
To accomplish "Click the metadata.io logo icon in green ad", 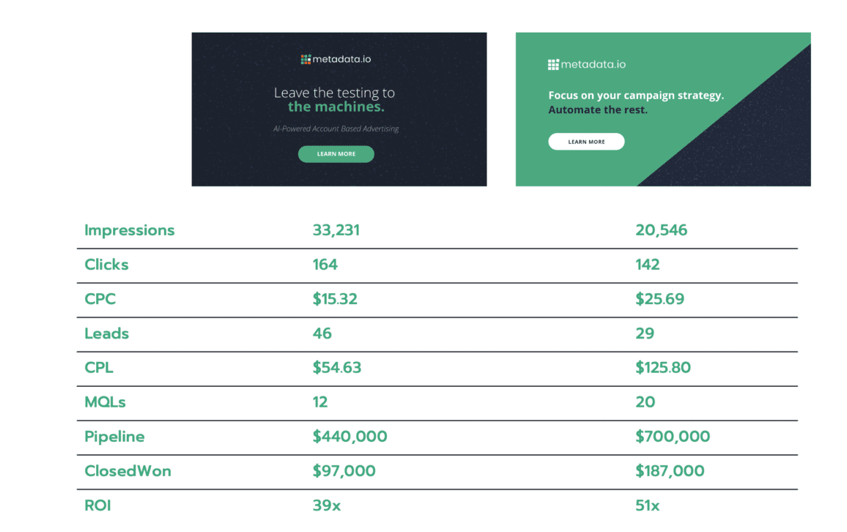I will pos(553,65).
